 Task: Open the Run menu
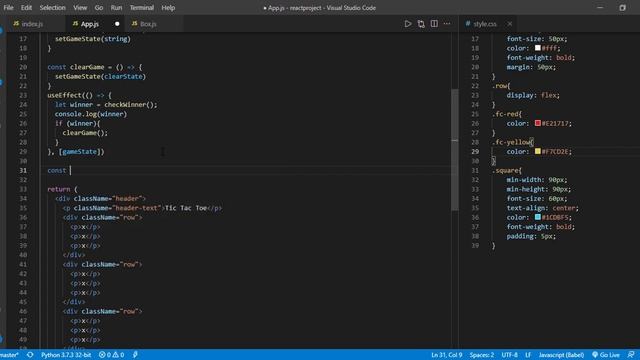[x=116, y=7]
